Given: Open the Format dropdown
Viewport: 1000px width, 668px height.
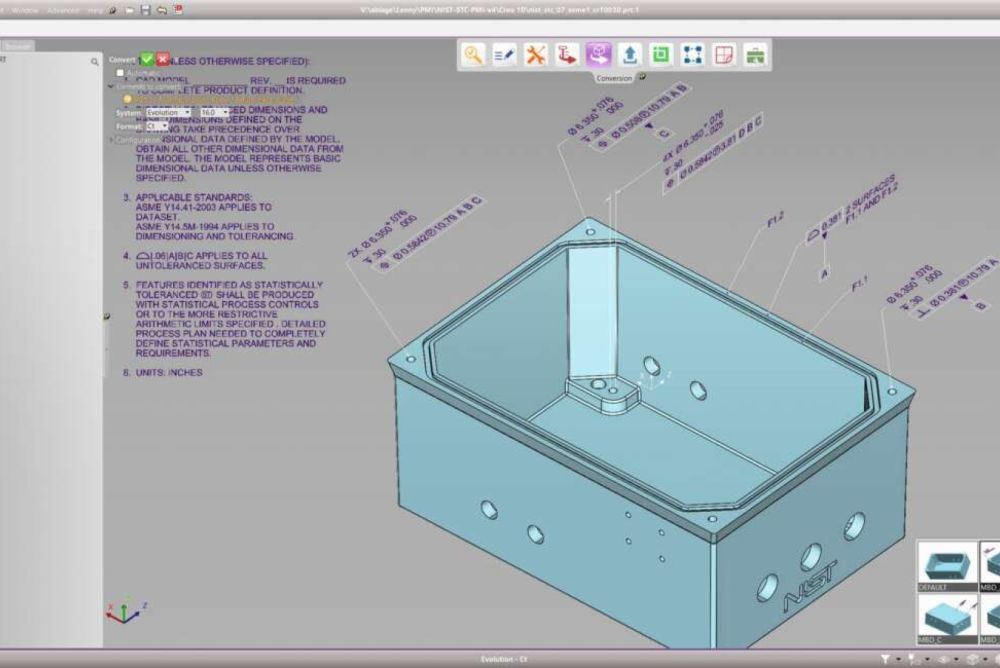Looking at the screenshot, I should pyautogui.click(x=157, y=126).
